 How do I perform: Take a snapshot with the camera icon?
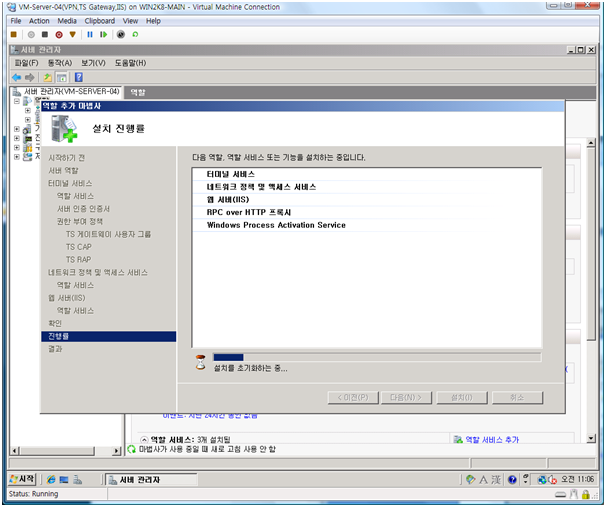point(121,34)
